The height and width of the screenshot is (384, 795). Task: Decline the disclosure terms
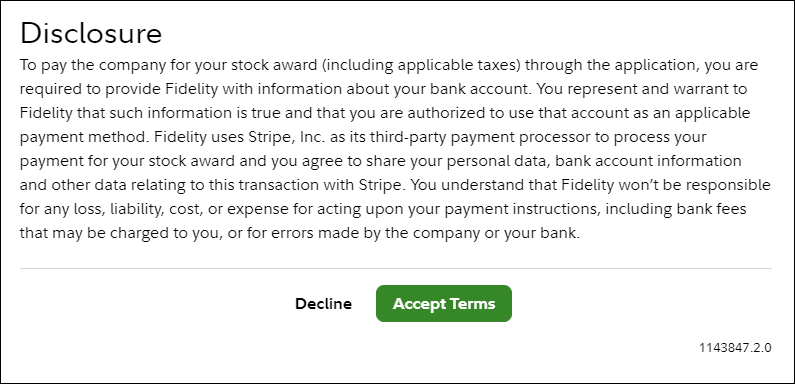pos(323,303)
